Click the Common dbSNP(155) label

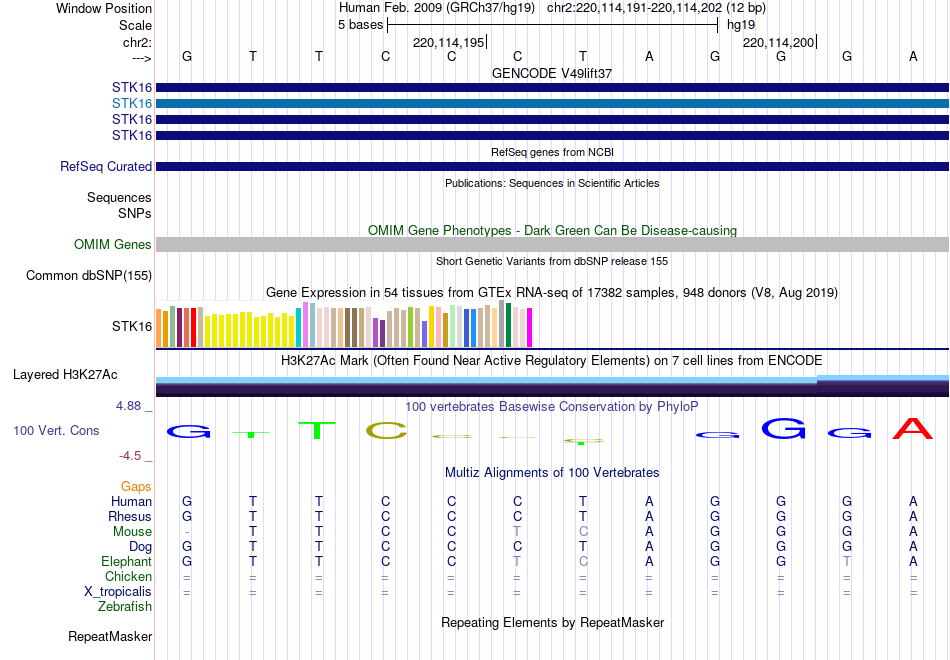click(x=88, y=276)
